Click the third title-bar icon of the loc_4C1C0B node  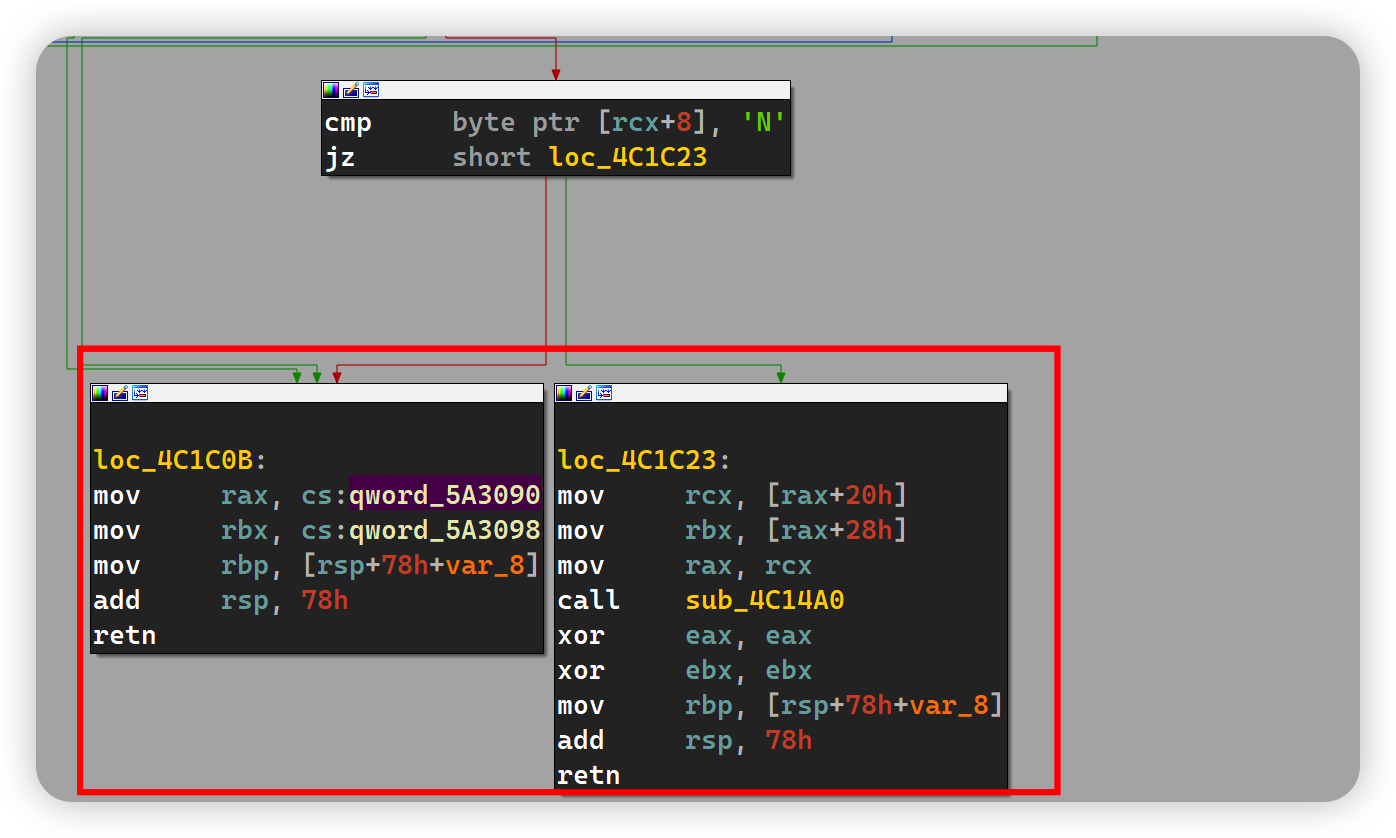[139, 393]
